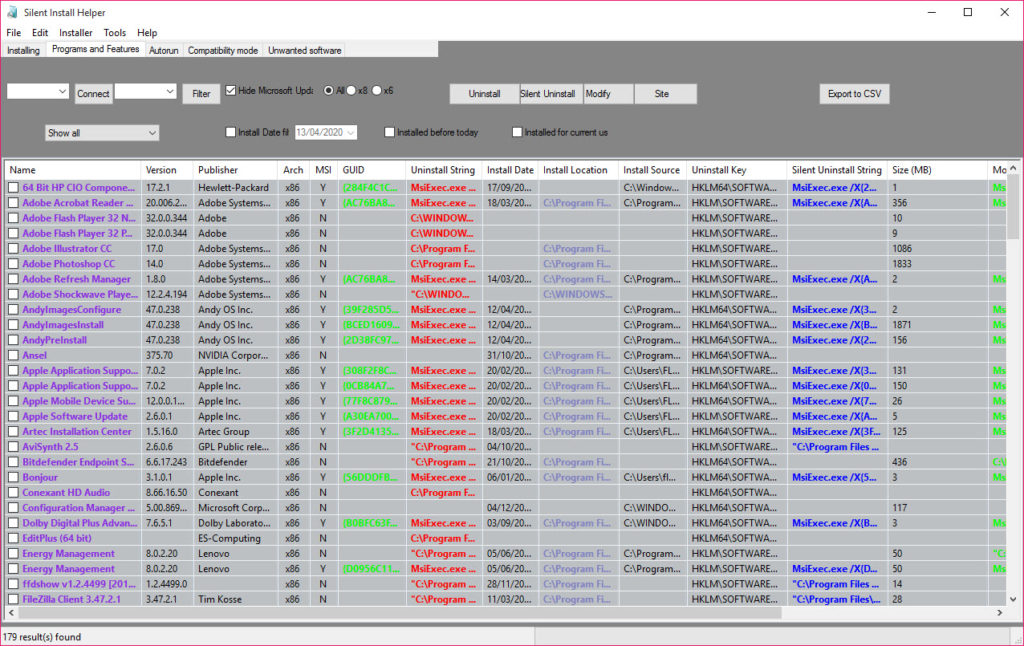Sort by the Install Date column header
The image size is (1024, 646).
[510, 170]
